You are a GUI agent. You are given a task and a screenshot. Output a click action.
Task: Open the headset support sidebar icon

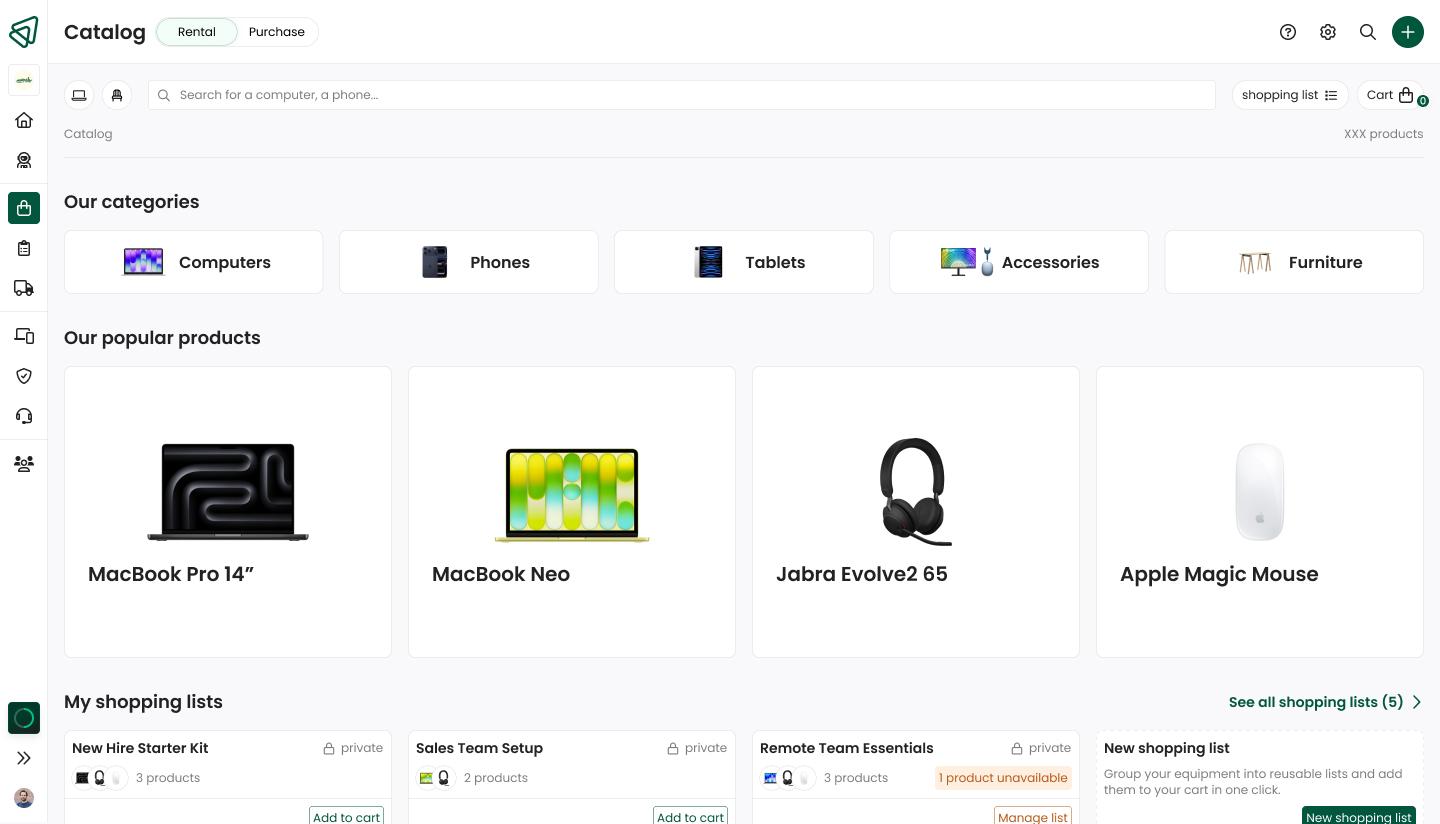pyautogui.click(x=24, y=416)
